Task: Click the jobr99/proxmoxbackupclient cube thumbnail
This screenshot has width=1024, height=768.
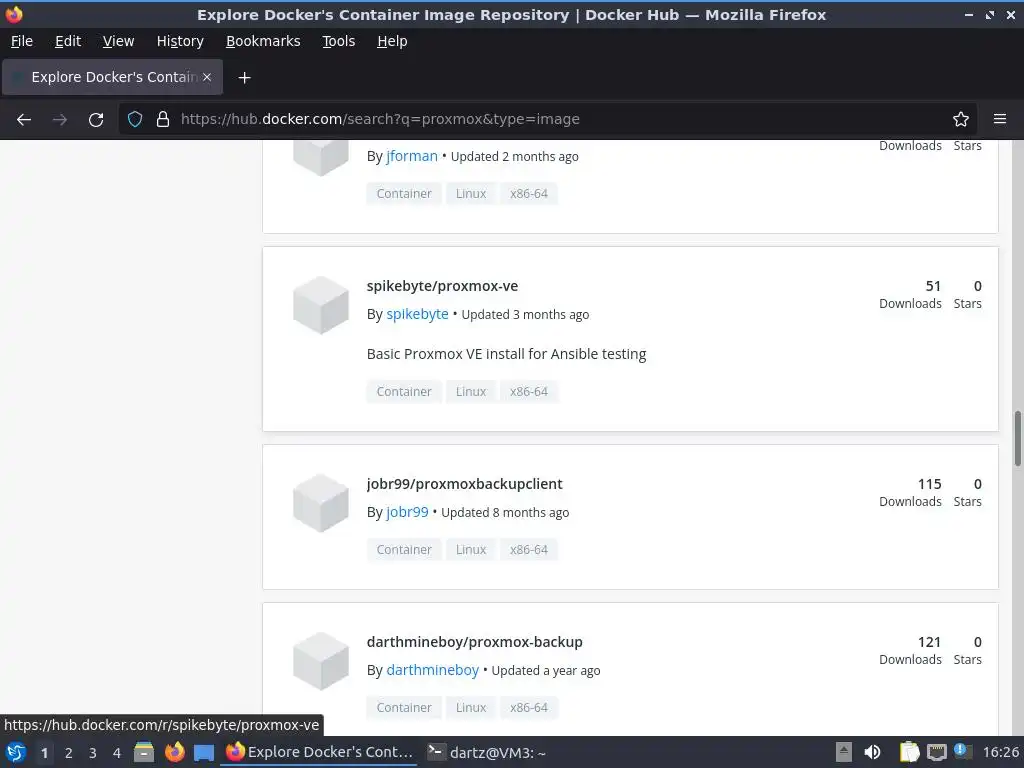Action: click(321, 503)
